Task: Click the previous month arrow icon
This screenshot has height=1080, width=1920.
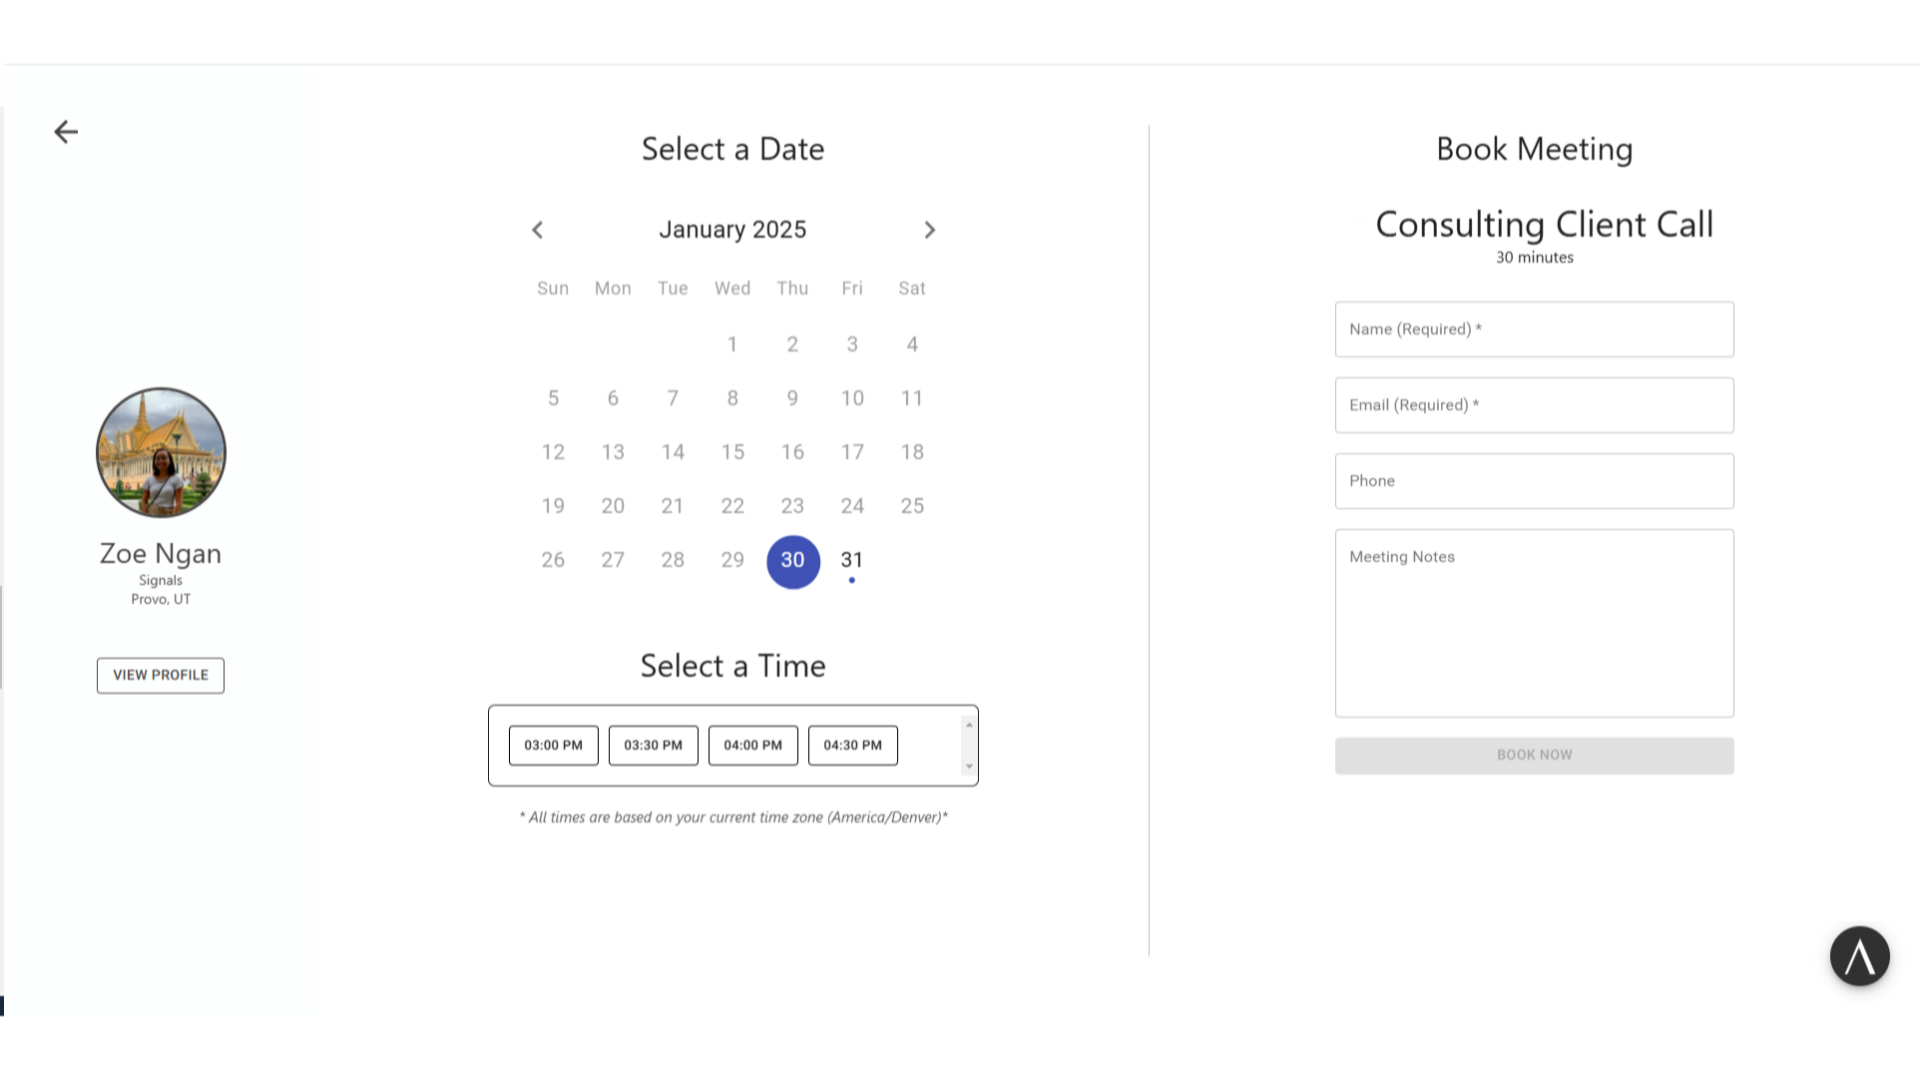Action: point(538,229)
